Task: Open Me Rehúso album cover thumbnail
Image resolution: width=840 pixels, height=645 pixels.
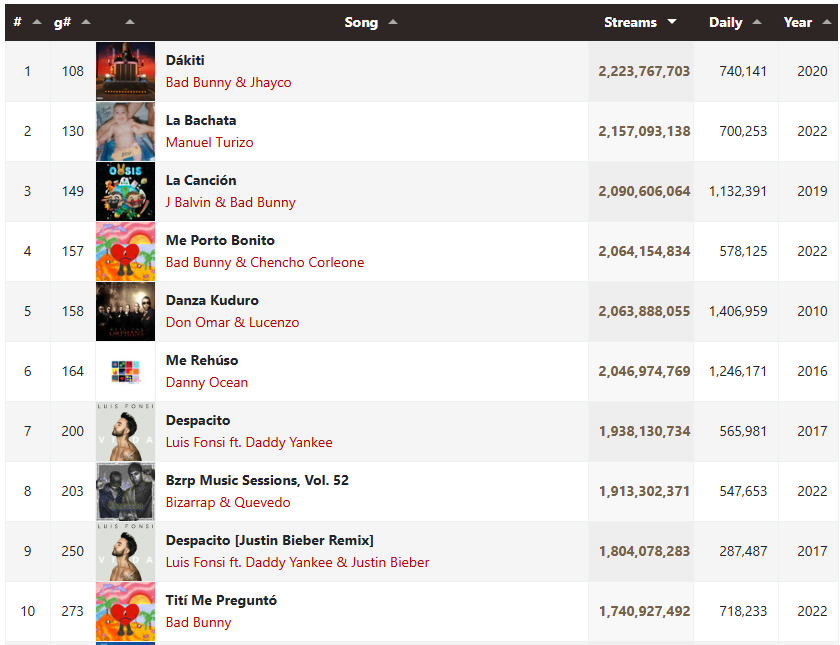Action: [x=125, y=371]
